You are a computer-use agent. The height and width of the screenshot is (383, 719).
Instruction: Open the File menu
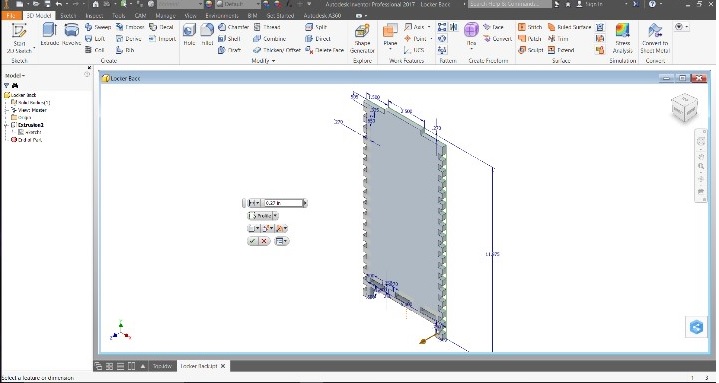click(x=11, y=15)
